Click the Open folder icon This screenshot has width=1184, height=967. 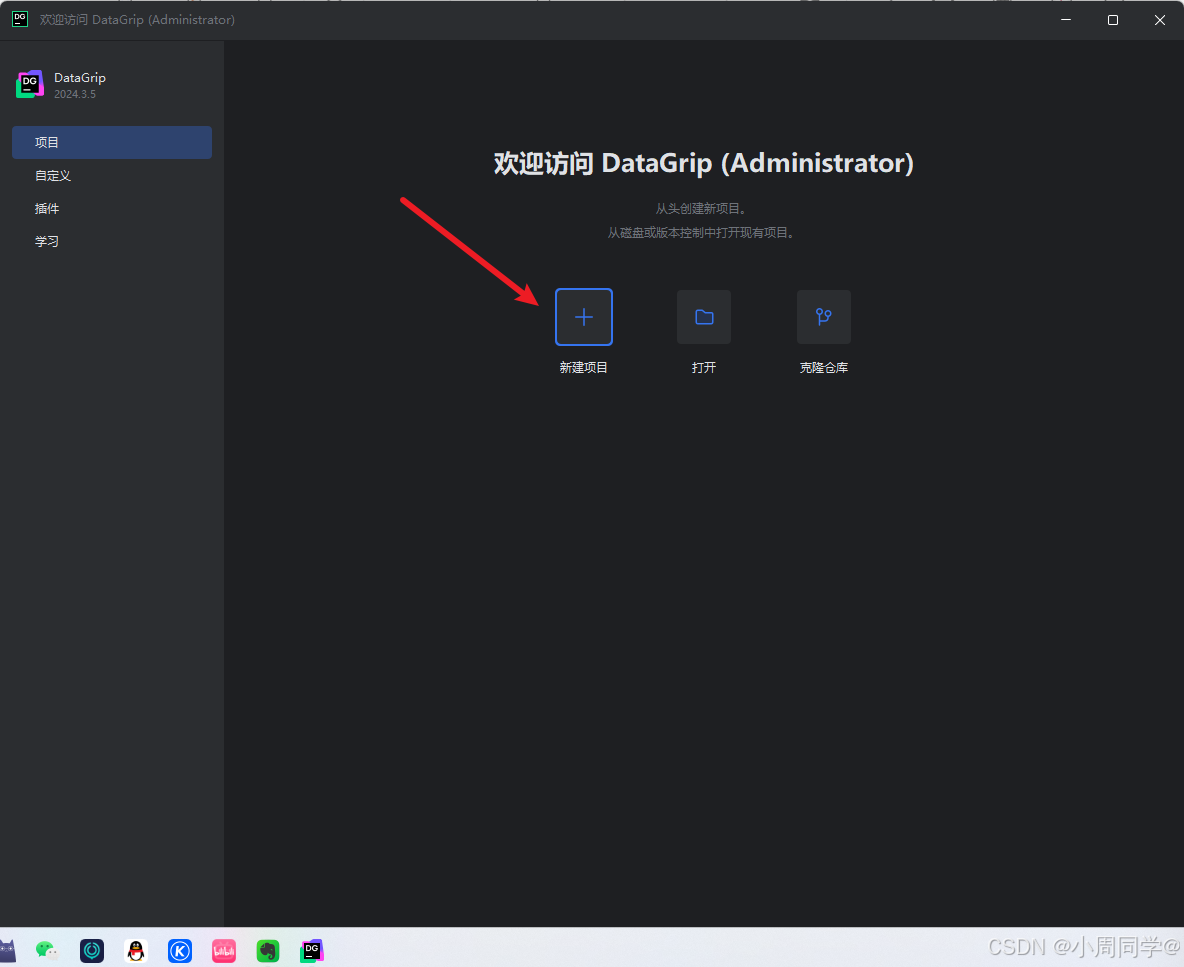click(704, 317)
